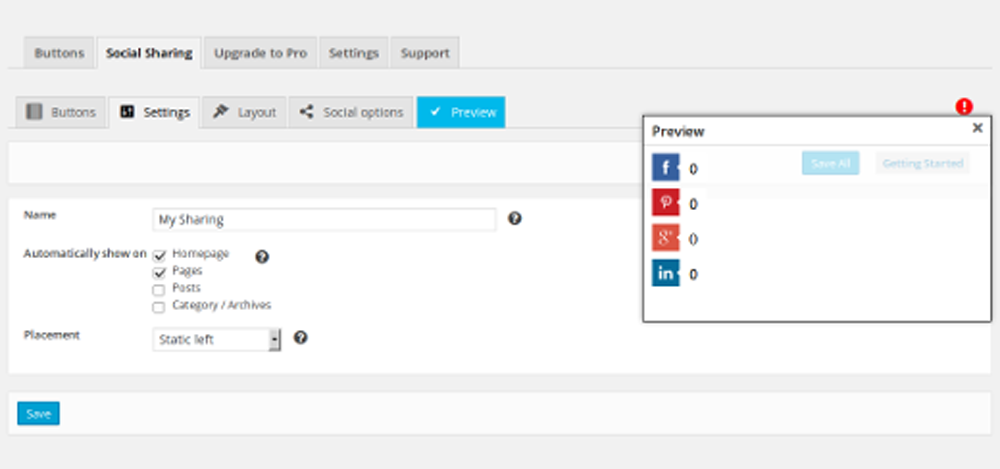Open the Placement dropdown showing Static left
The width and height of the screenshot is (1000, 469).
tap(217, 339)
